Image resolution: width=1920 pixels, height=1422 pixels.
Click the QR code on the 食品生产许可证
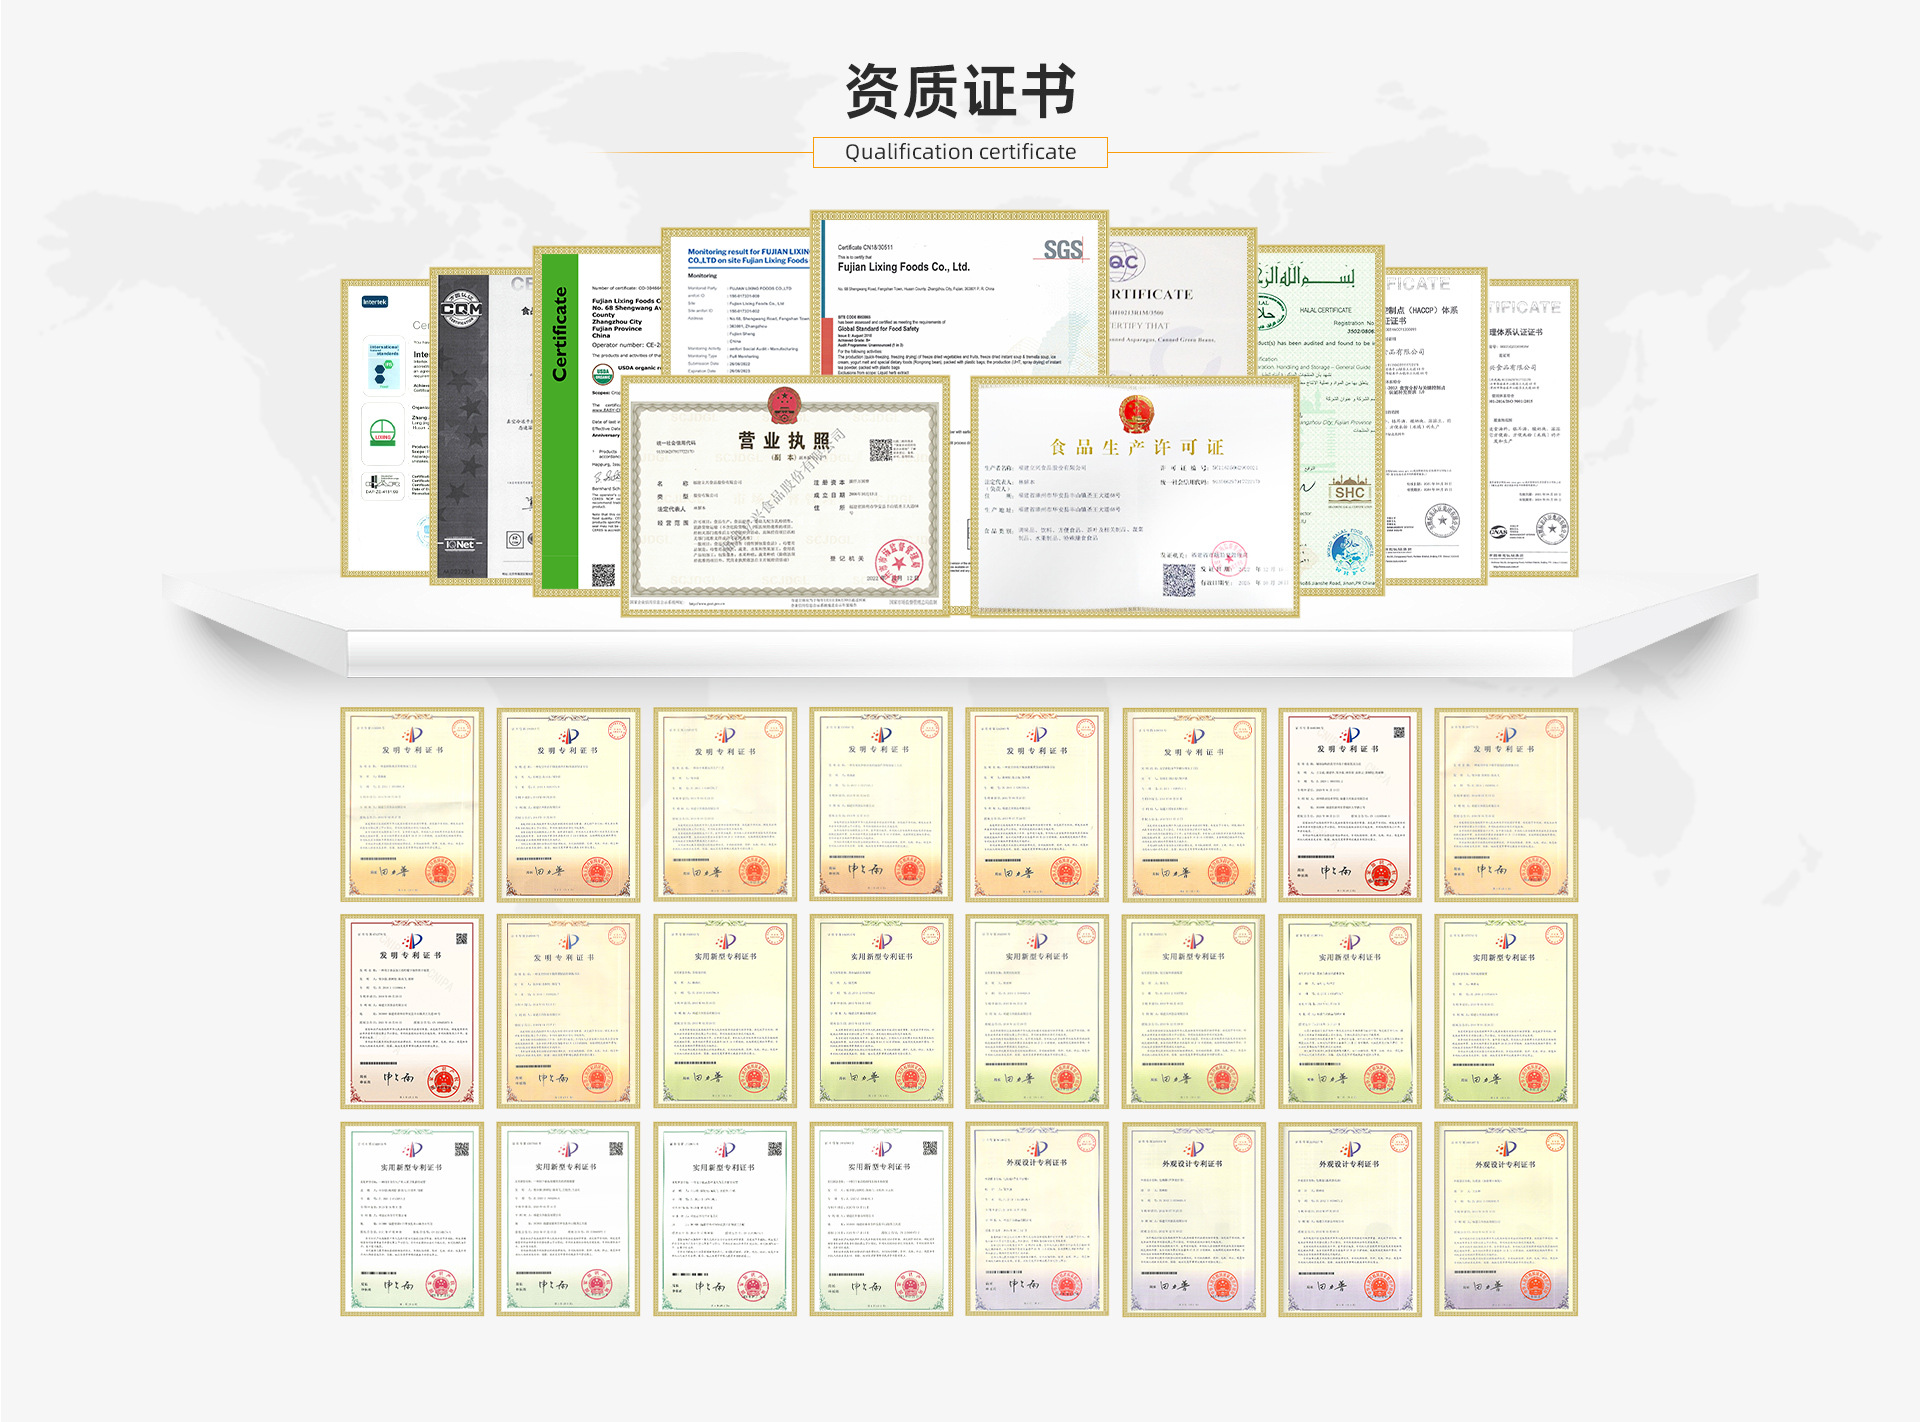(1179, 580)
